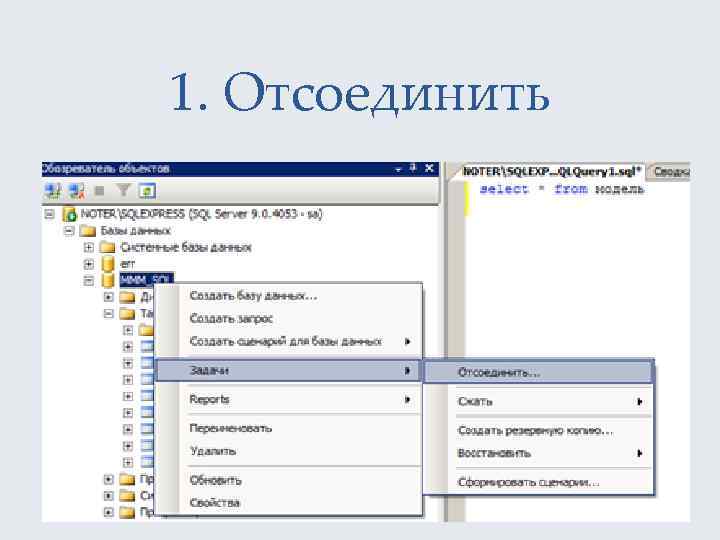
Task: Select the NOTER\SQLEXPRESS server node text
Action: pyautogui.click(x=201, y=214)
